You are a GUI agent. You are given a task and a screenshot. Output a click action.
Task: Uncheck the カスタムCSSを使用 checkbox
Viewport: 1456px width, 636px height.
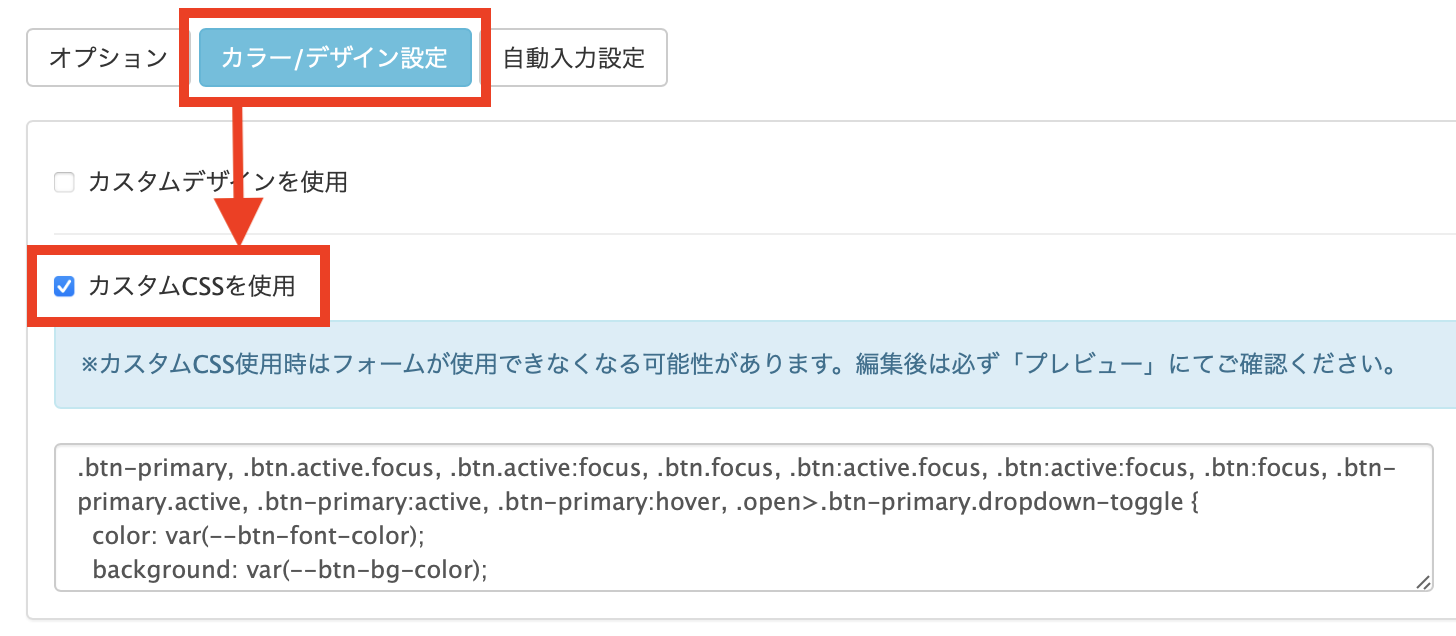64,287
